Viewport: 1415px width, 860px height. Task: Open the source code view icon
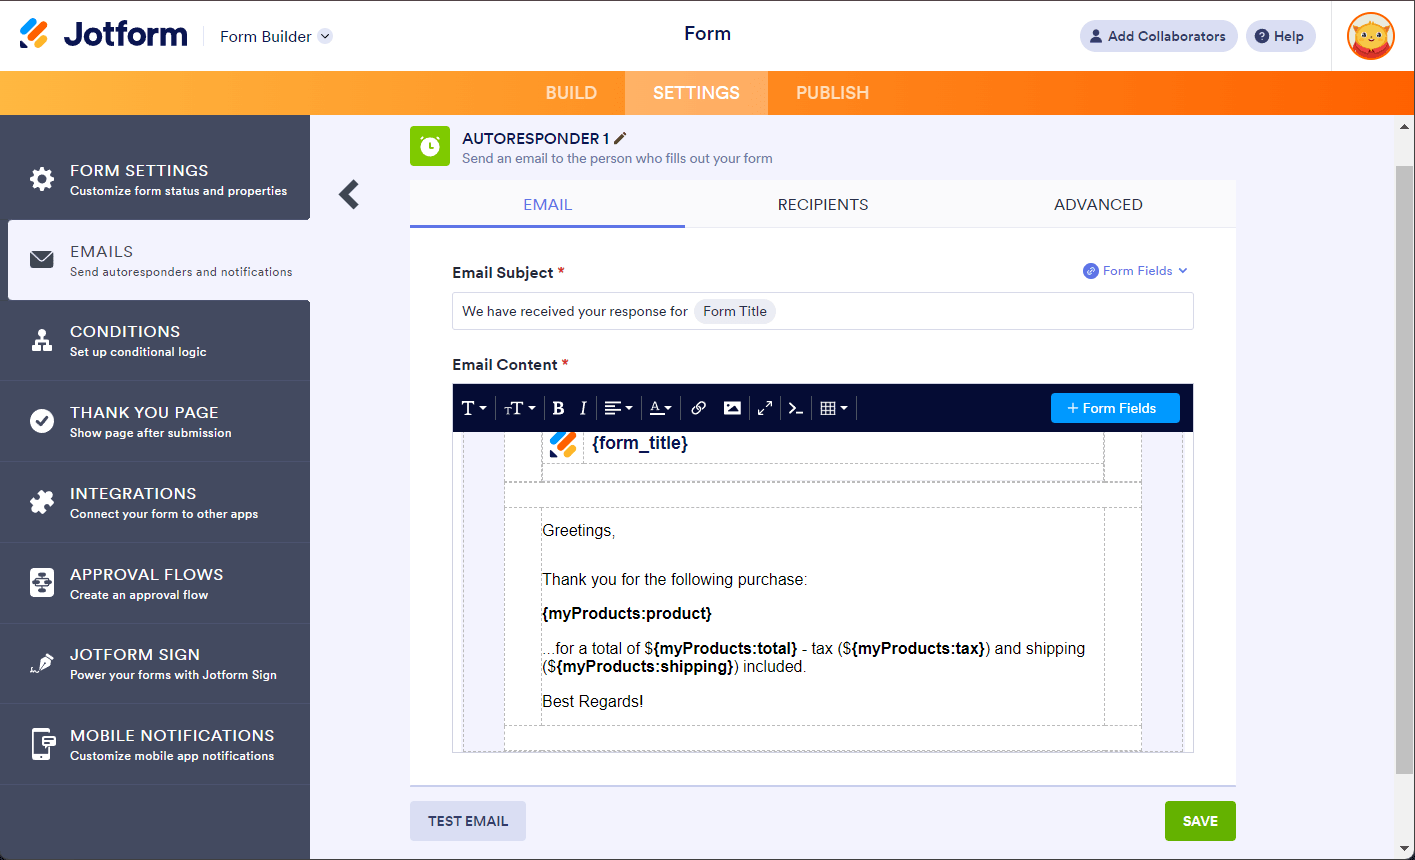pyautogui.click(x=796, y=408)
